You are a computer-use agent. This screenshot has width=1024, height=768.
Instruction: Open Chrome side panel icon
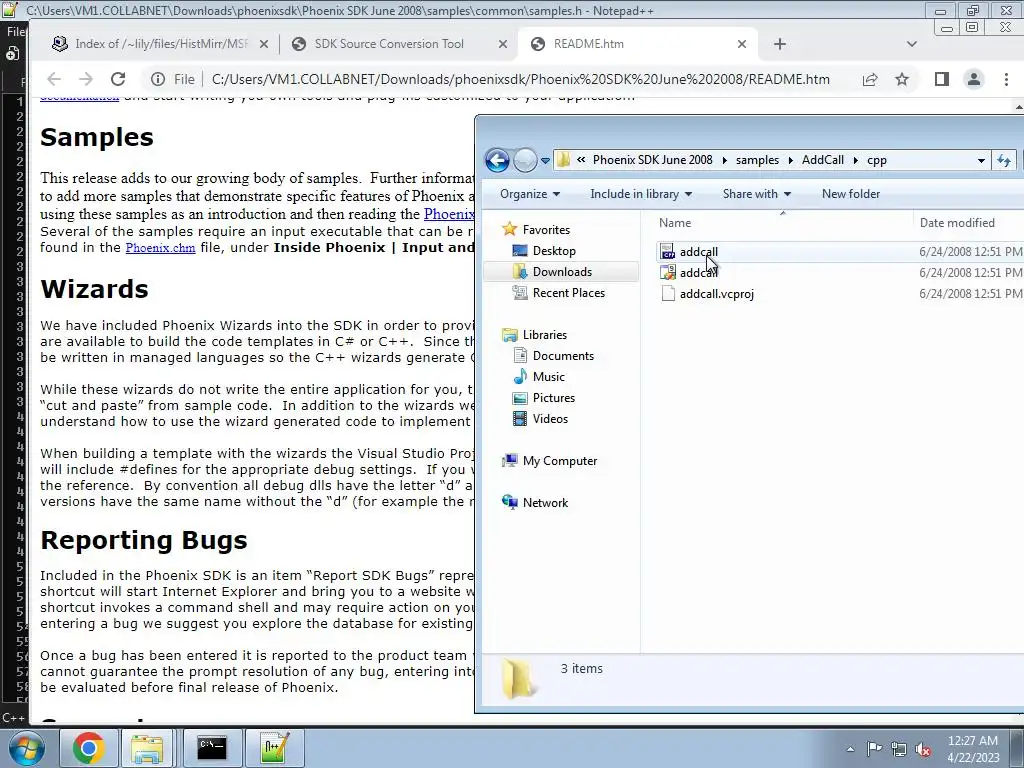pos(941,79)
